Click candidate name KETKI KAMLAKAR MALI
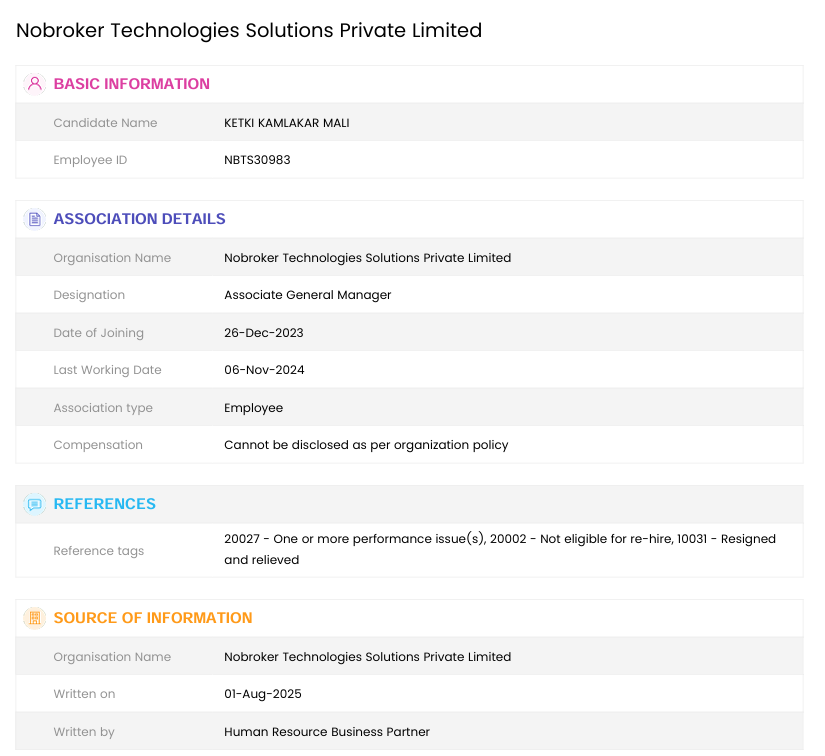 click(286, 123)
